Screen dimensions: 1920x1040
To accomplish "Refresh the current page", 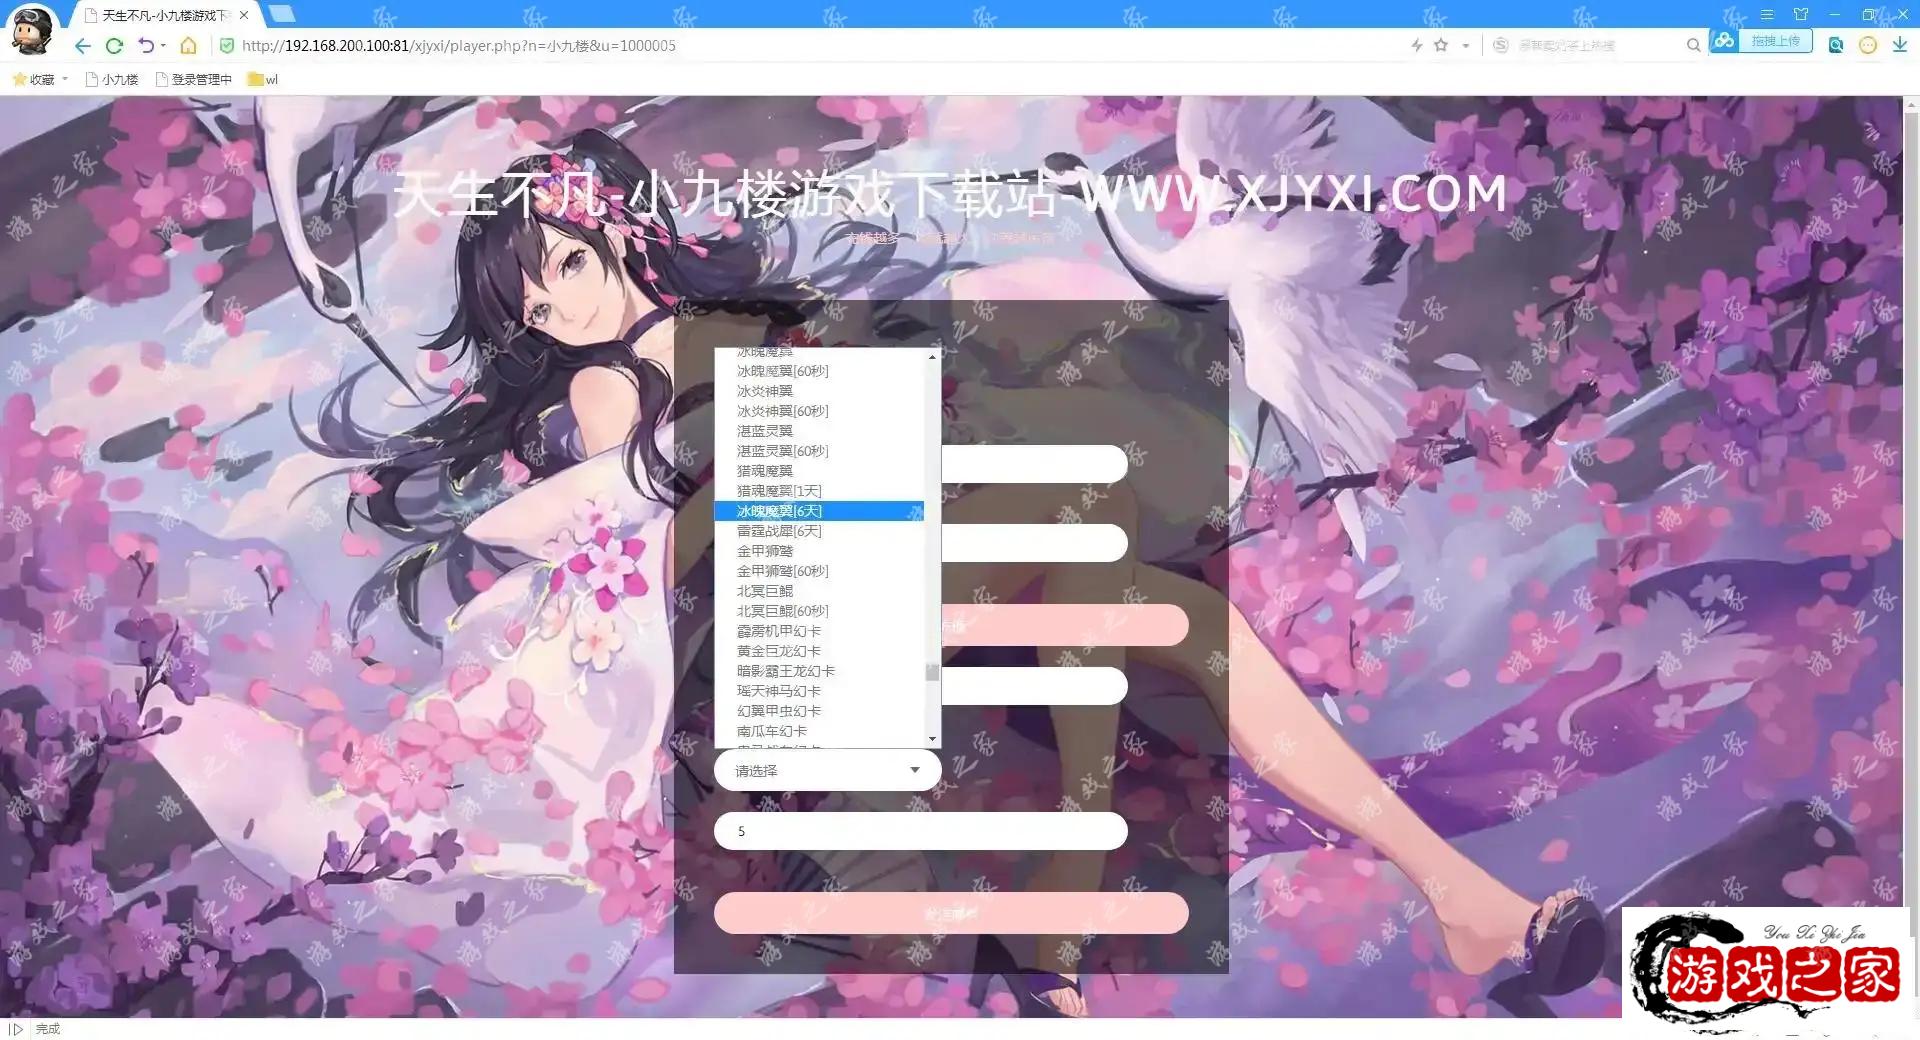I will tap(114, 45).
